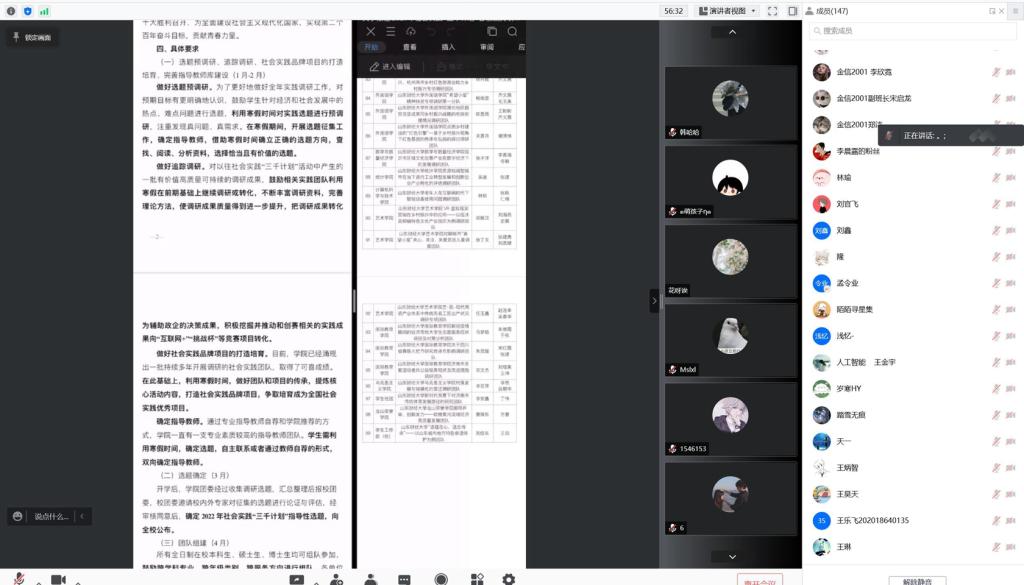Select the 开始 tab in shared document

[x=372, y=47]
